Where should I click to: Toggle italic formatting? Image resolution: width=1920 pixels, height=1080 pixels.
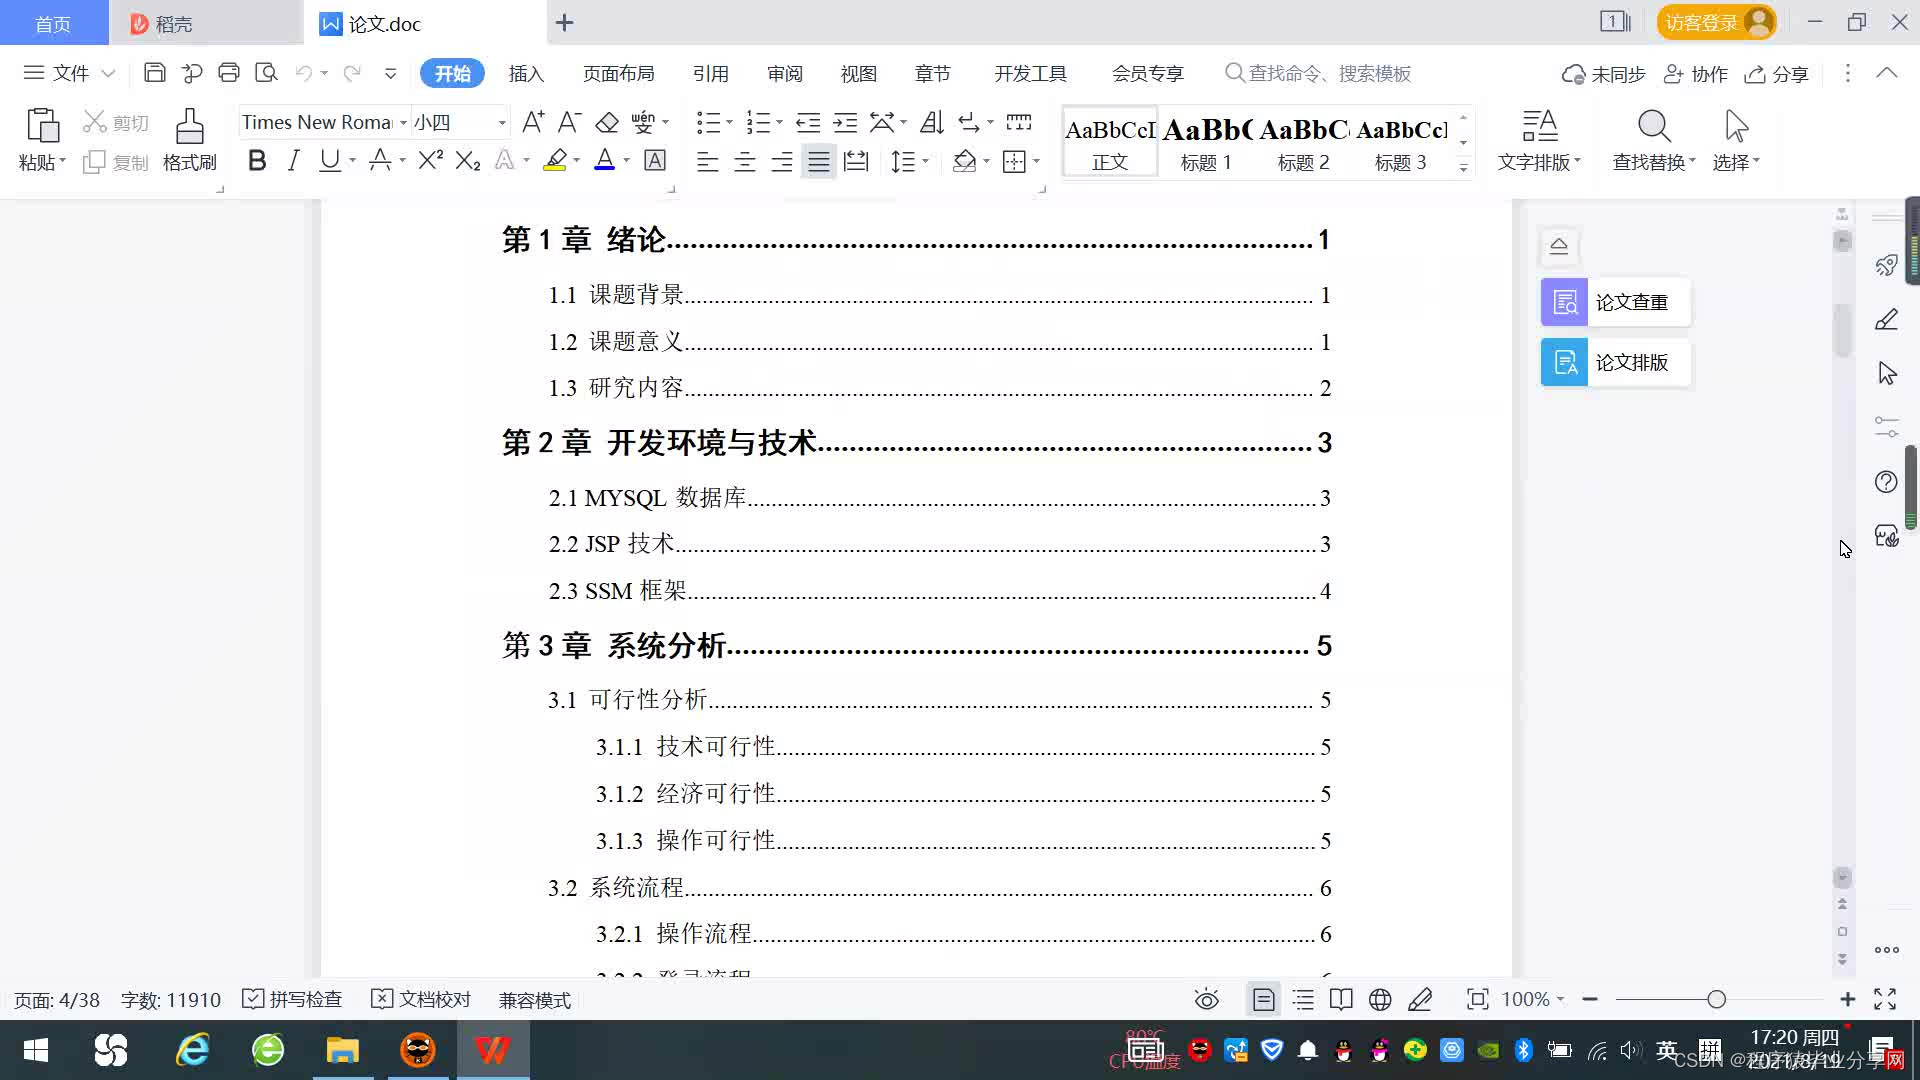coord(293,161)
